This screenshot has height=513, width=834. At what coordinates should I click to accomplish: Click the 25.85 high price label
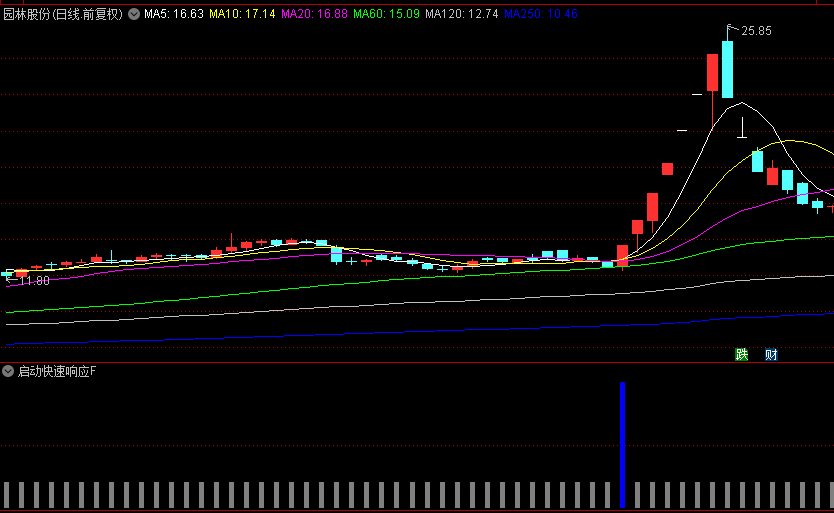[756, 31]
